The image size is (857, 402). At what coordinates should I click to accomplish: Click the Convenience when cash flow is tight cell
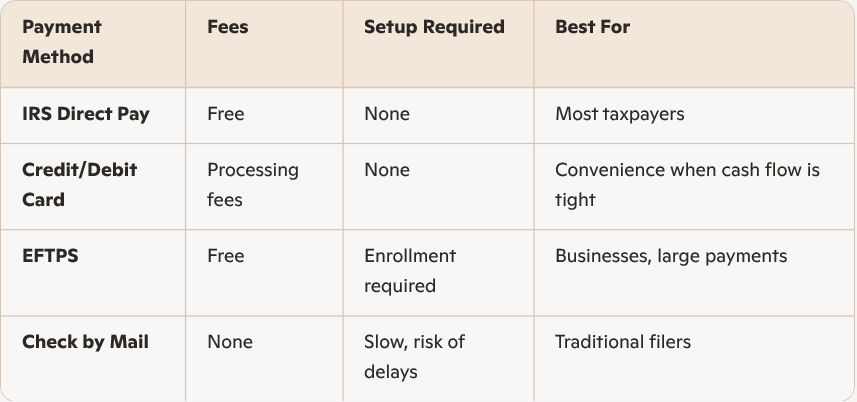687,185
